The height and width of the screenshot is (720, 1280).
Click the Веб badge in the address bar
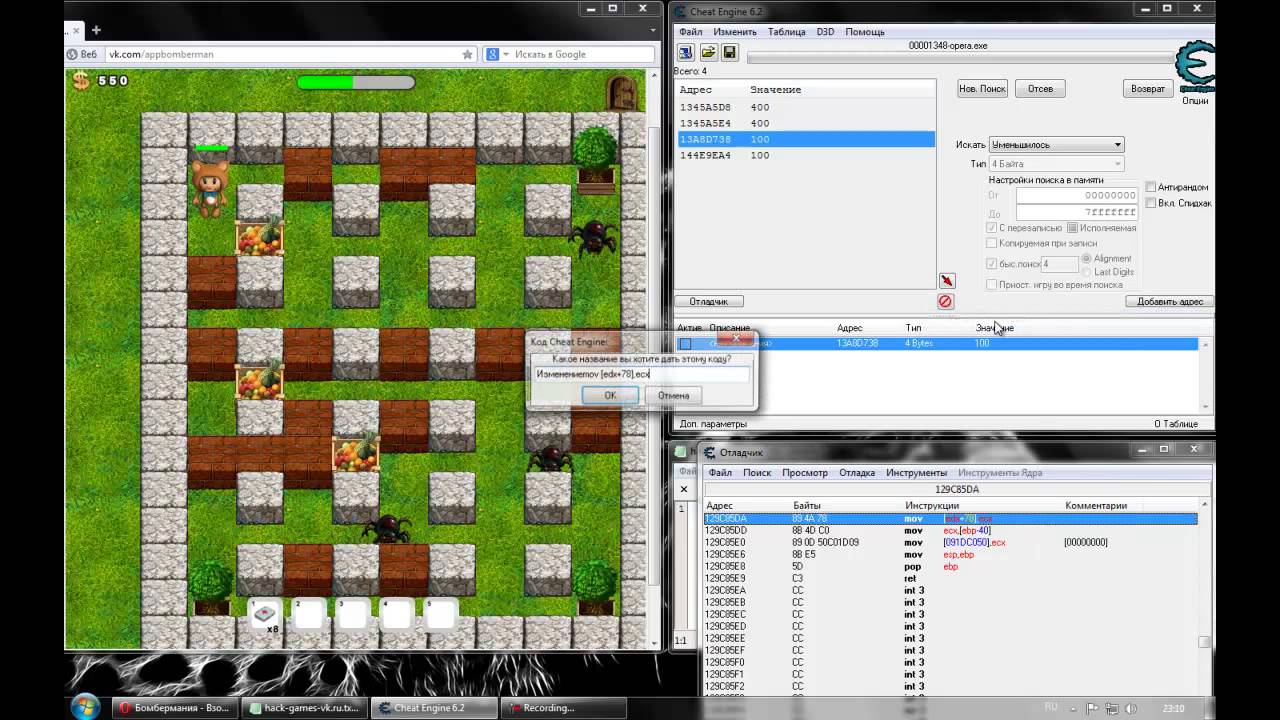[x=83, y=54]
